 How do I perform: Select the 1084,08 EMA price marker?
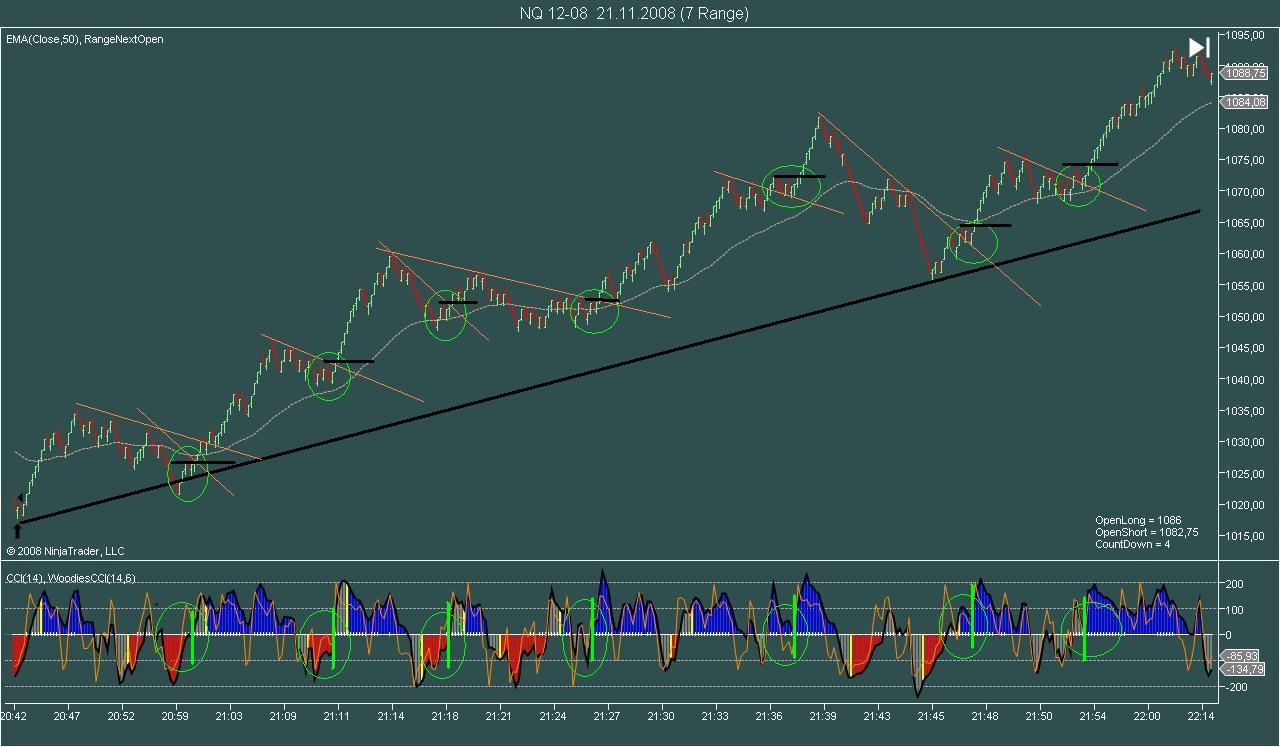[x=1246, y=102]
